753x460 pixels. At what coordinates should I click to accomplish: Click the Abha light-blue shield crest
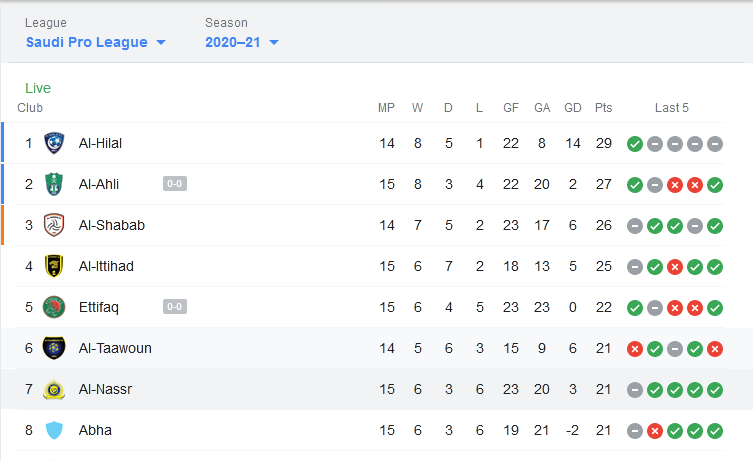point(54,430)
